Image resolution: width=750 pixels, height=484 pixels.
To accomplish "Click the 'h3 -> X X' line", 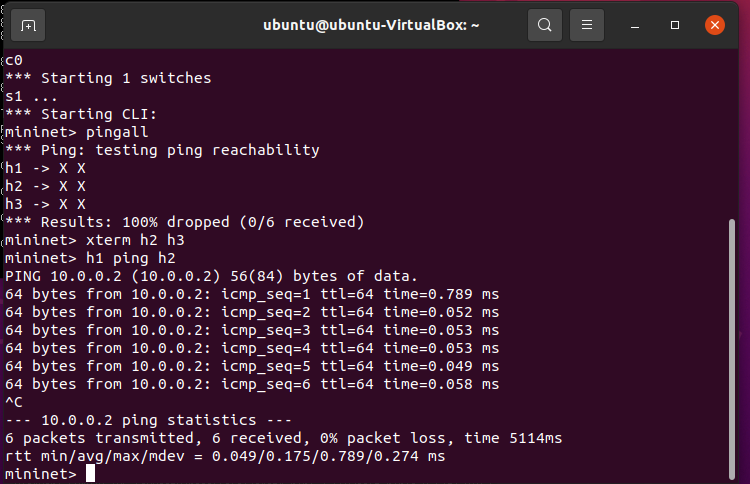I will tap(46, 204).
